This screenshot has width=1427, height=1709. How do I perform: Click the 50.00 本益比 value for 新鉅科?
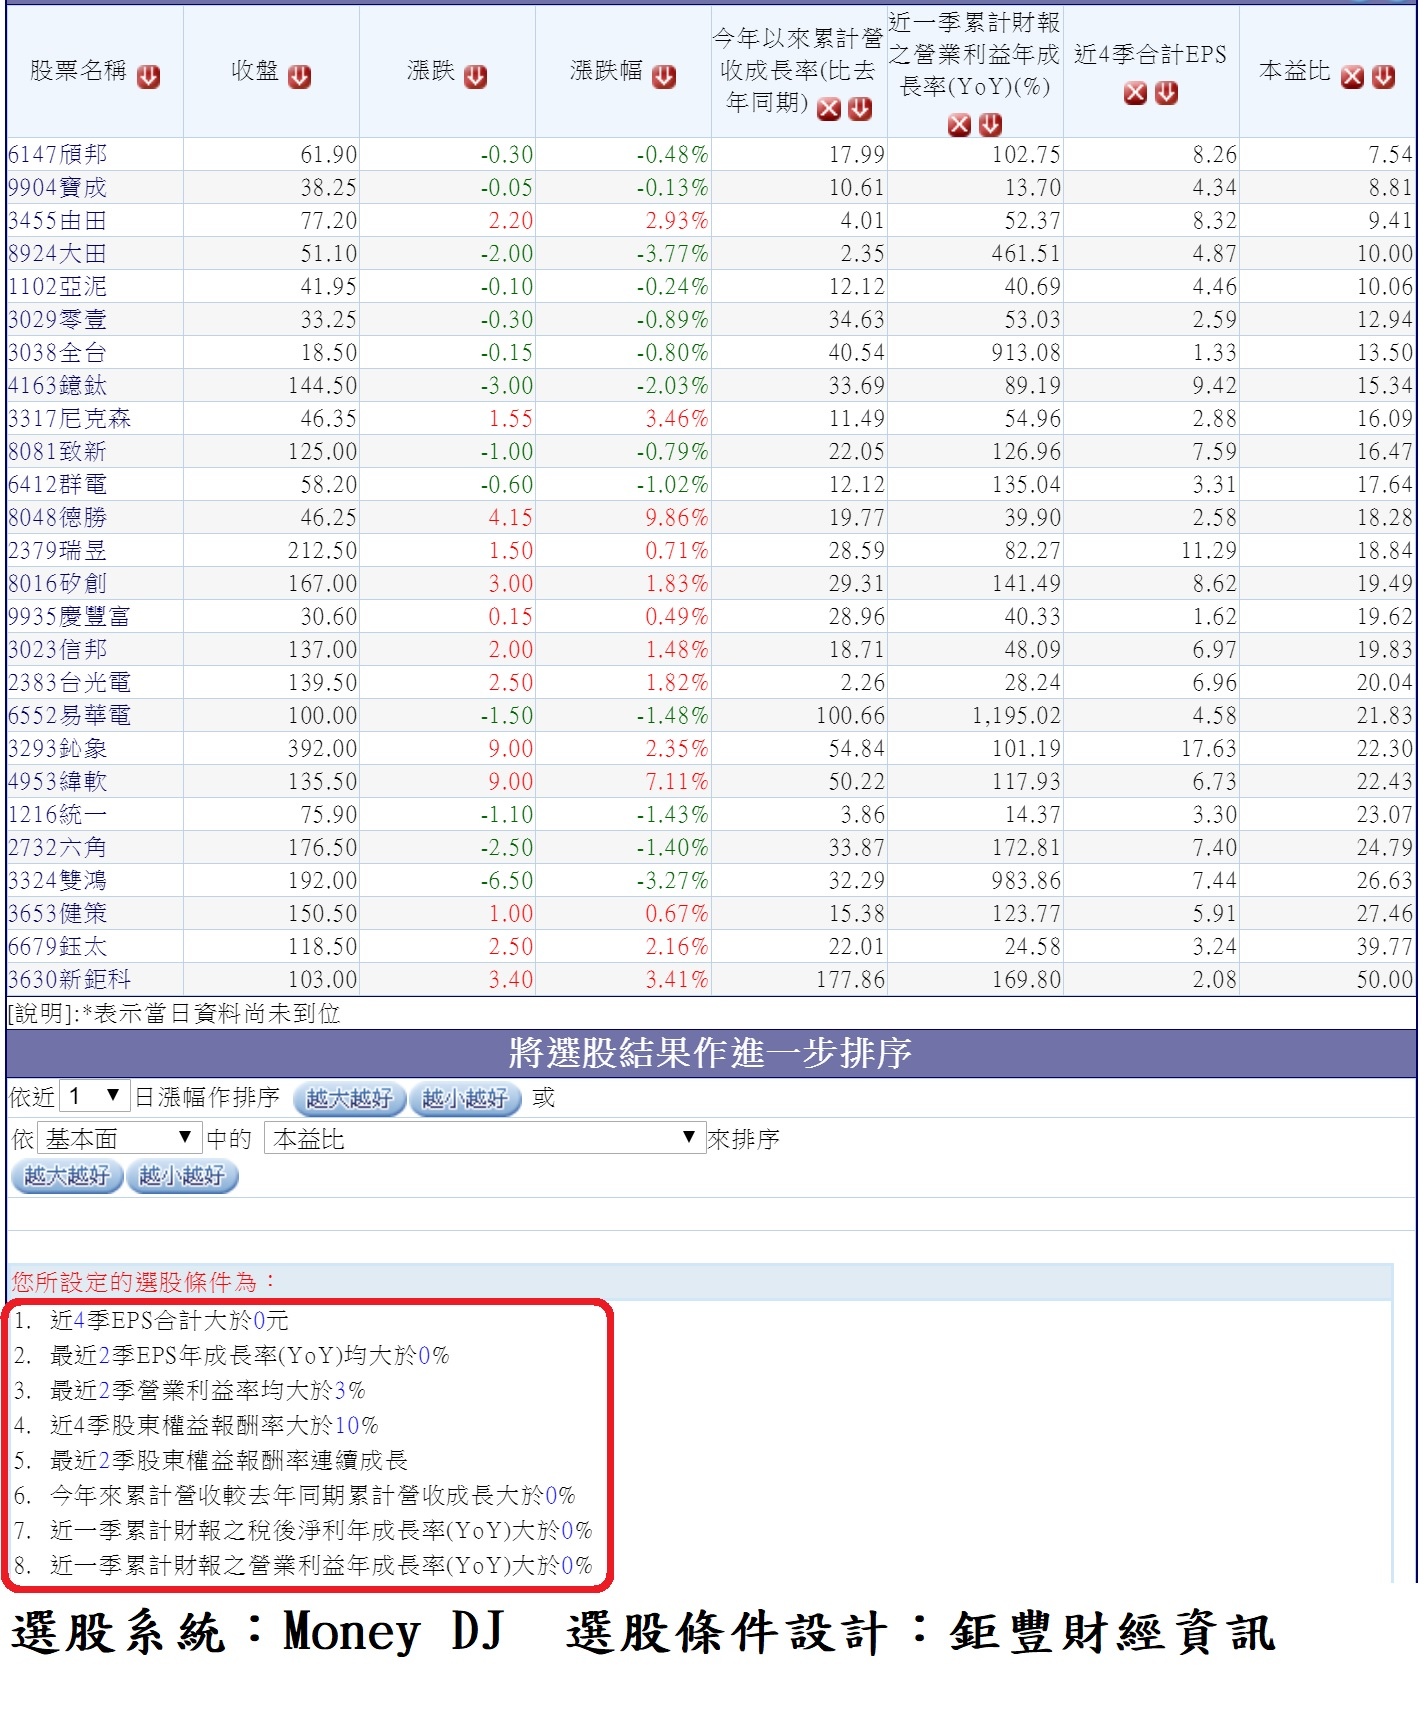pos(1385,980)
